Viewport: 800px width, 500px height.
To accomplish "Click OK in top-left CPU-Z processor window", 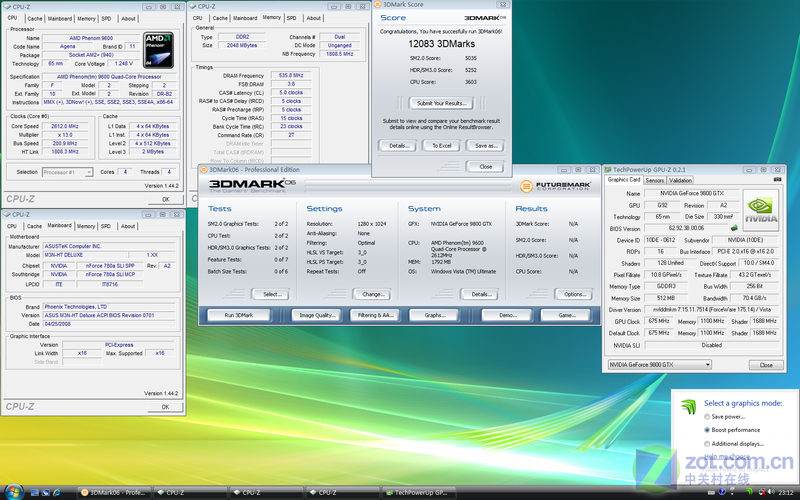I will pyautogui.click(x=165, y=199).
